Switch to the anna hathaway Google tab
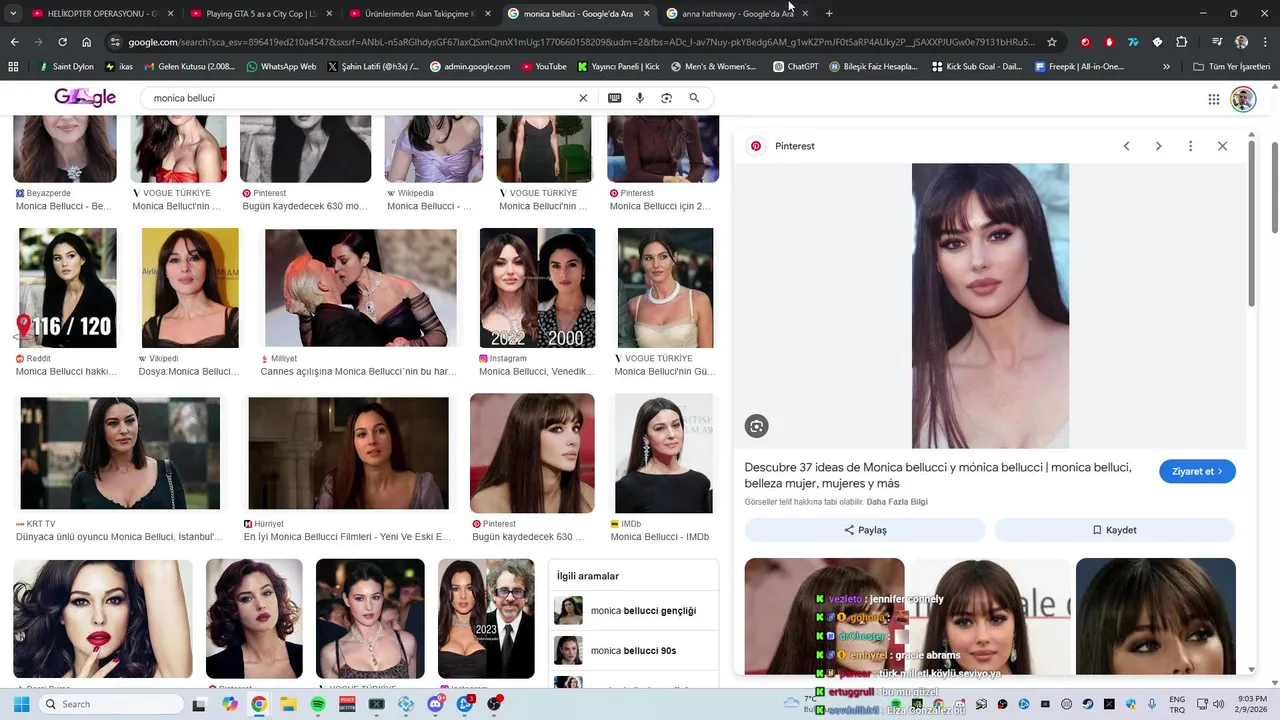1280x720 pixels. coord(738,14)
